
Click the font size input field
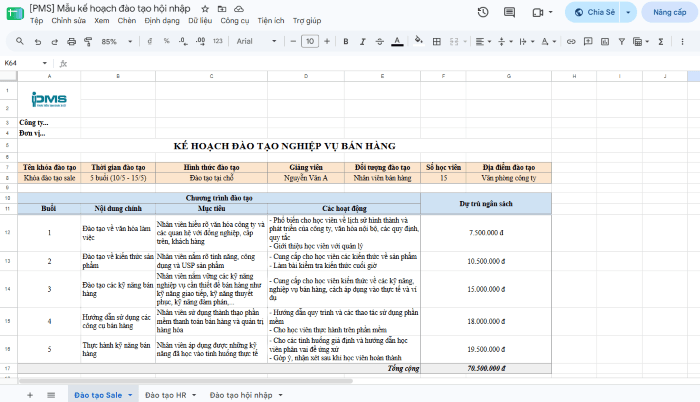click(x=310, y=42)
